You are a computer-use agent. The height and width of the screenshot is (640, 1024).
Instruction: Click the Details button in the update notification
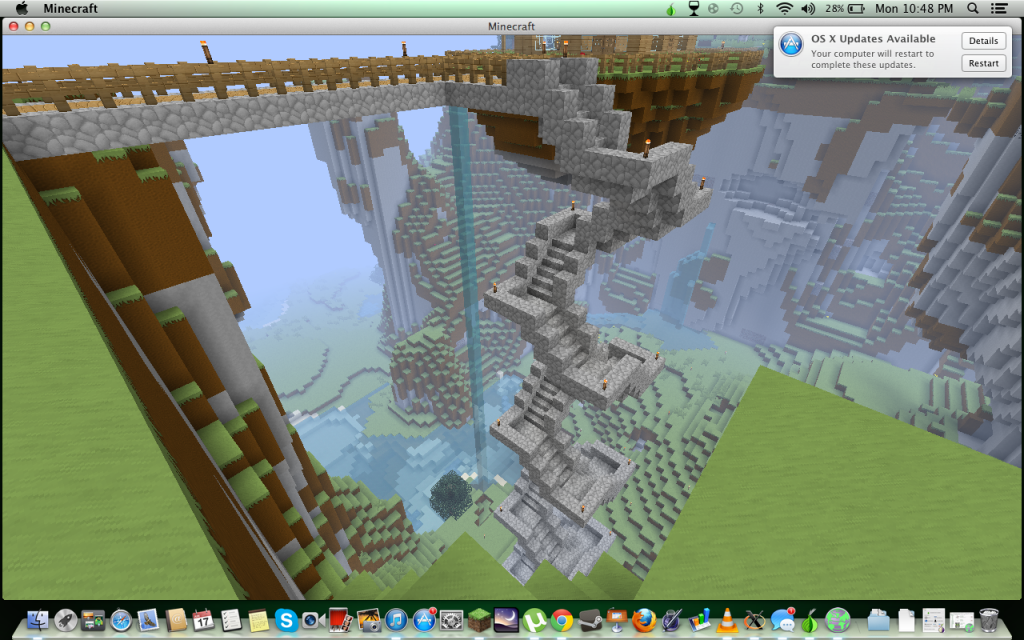983,40
